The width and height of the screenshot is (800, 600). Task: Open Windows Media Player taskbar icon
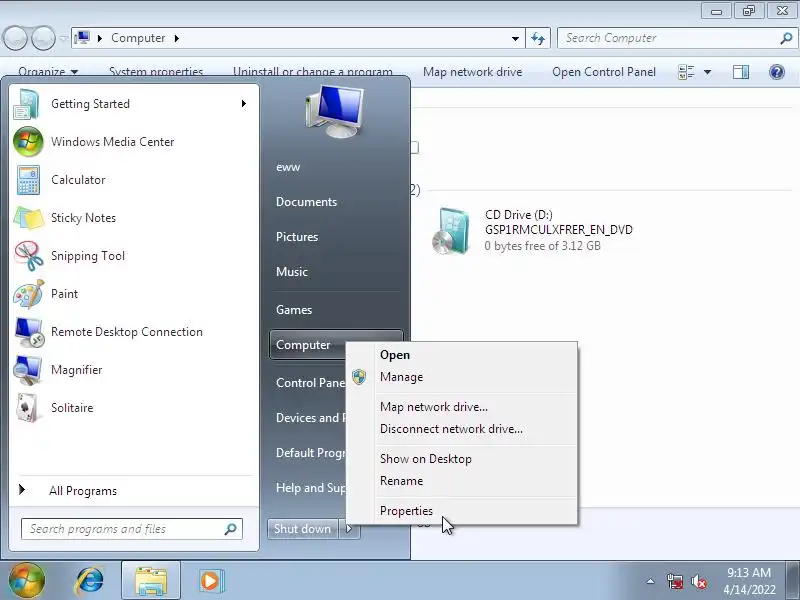[210, 581]
